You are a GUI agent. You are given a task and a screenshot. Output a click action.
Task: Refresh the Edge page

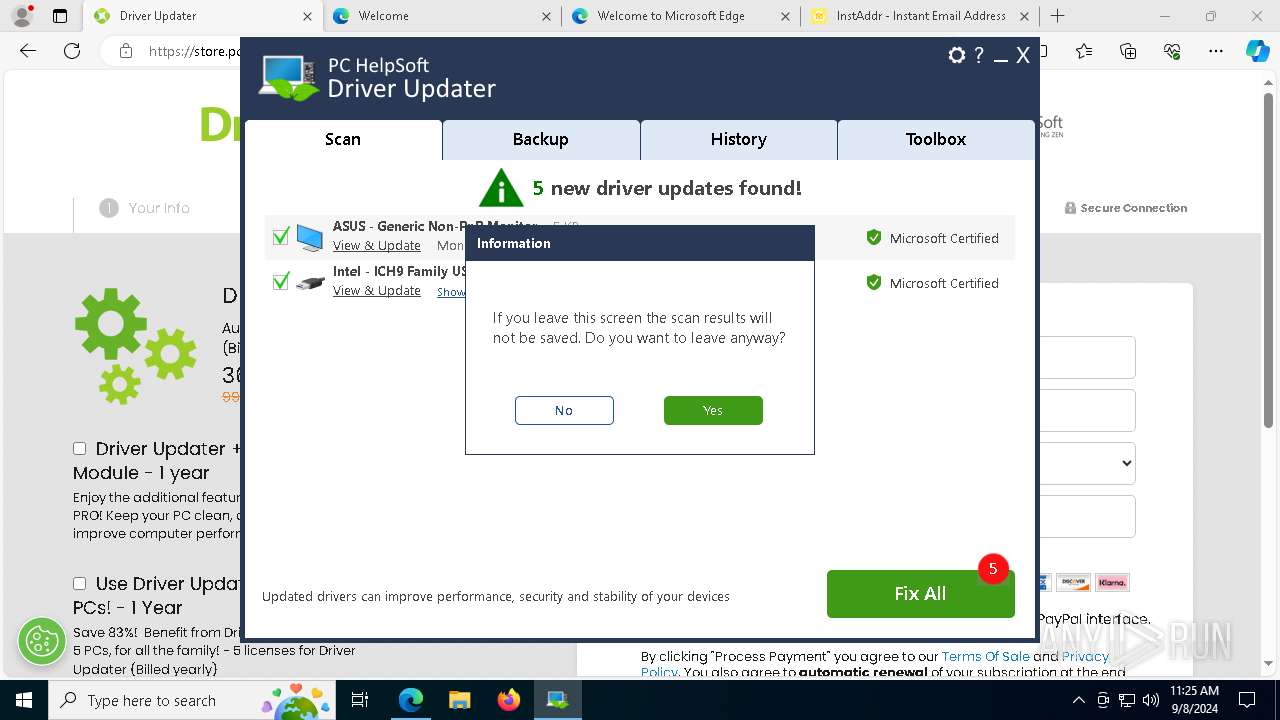coord(71,51)
